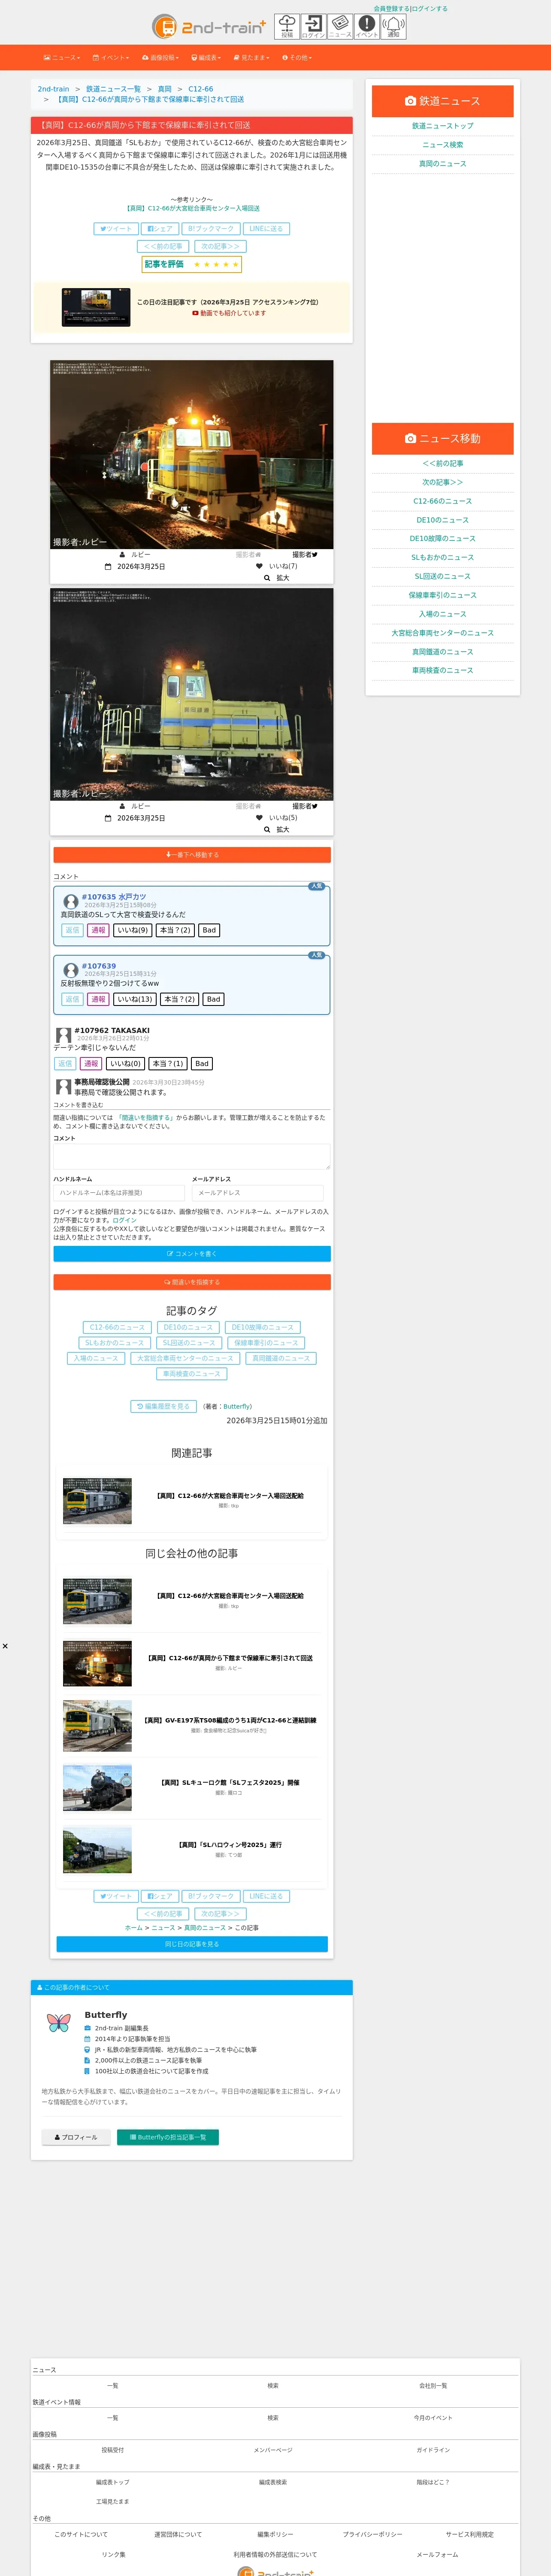Click the 2nd-train logo in the header

click(x=210, y=27)
